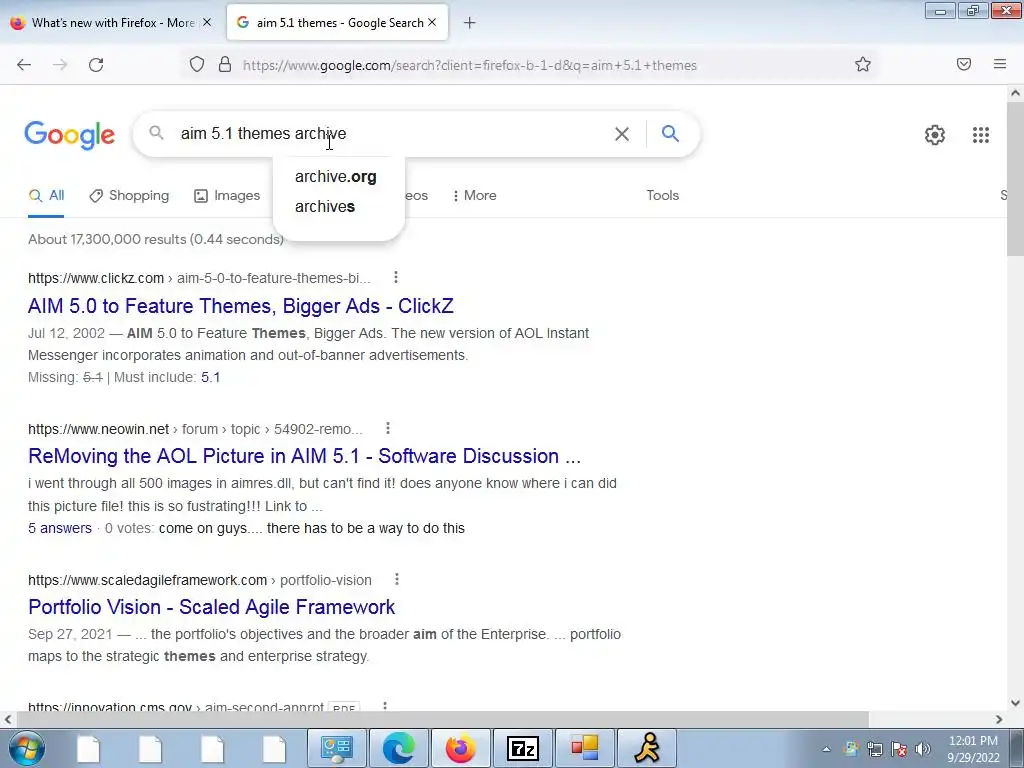Open 7-Zip from the taskbar
This screenshot has width=1024, height=768.
pyautogui.click(x=522, y=748)
